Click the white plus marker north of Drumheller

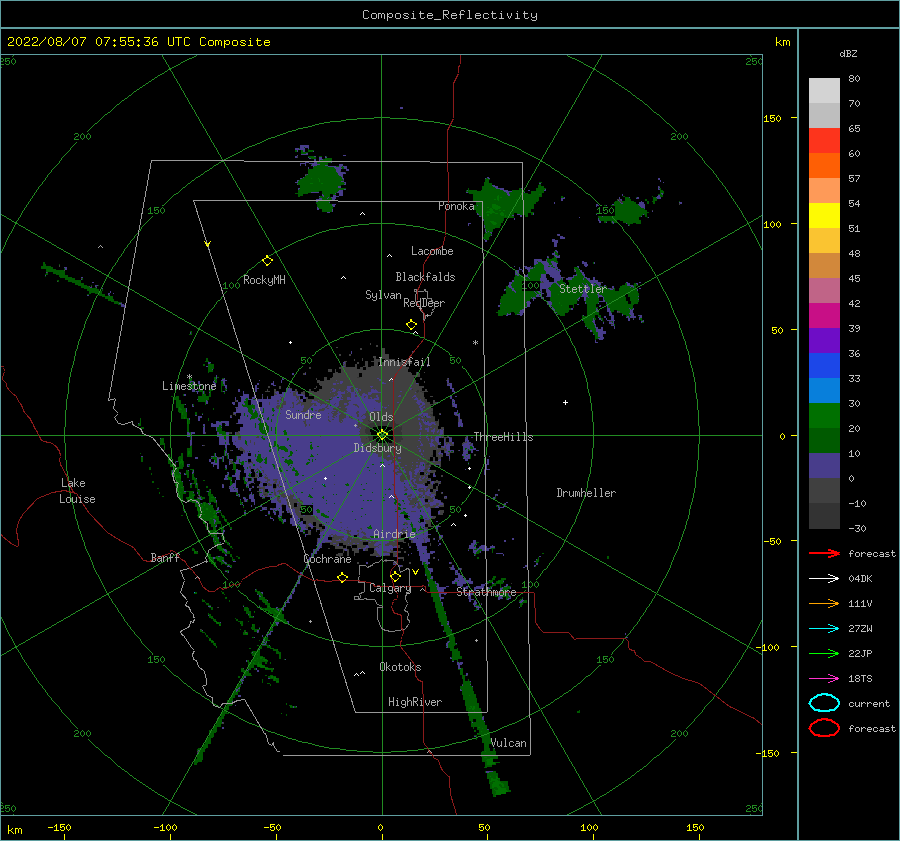pyautogui.click(x=565, y=402)
